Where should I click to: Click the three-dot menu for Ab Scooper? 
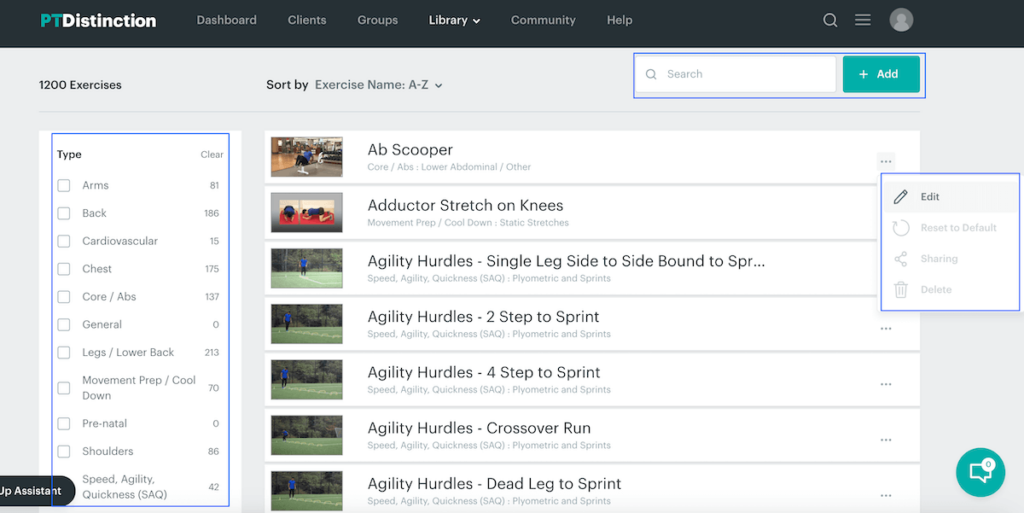[886, 161]
